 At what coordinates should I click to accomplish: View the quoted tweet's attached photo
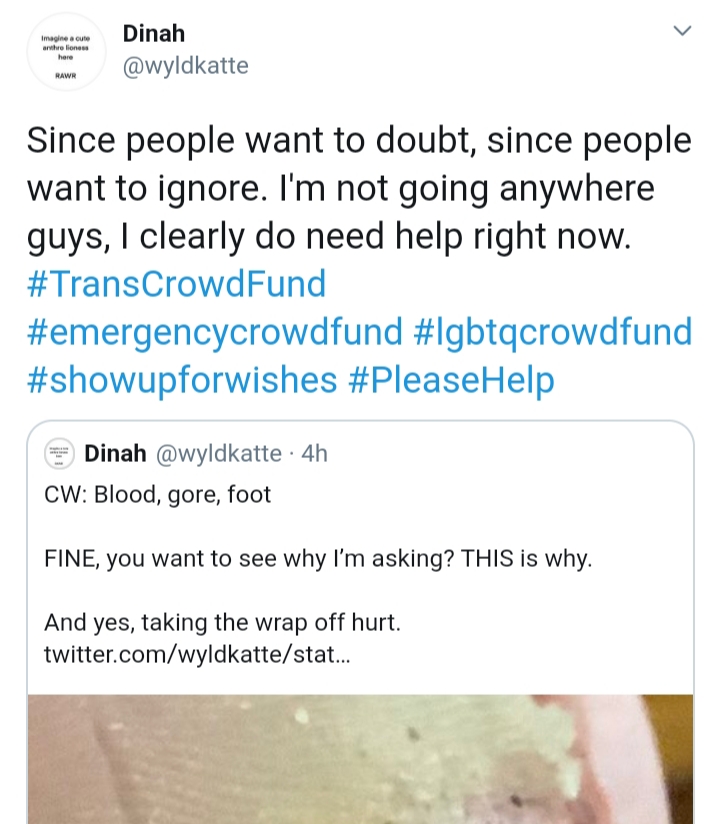[x=360, y=759]
